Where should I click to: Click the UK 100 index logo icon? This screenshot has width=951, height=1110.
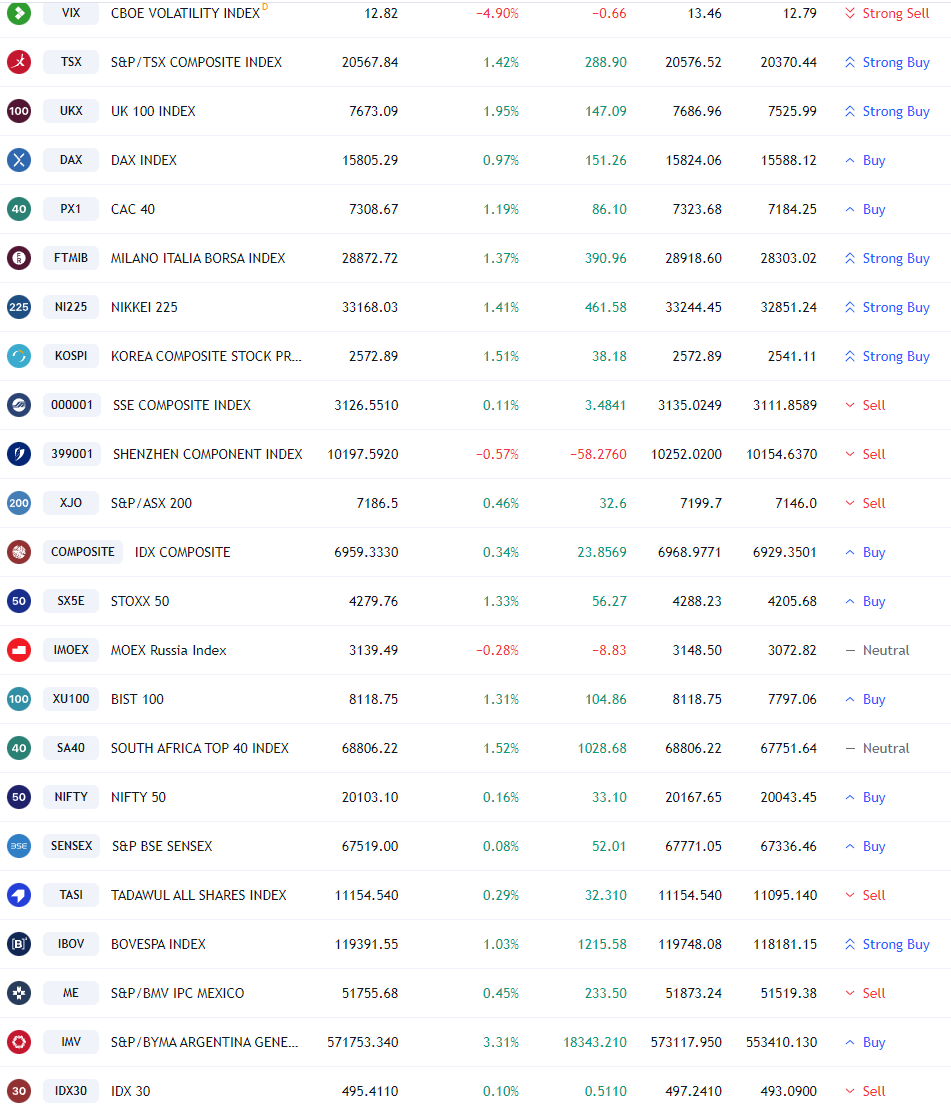pos(19,111)
